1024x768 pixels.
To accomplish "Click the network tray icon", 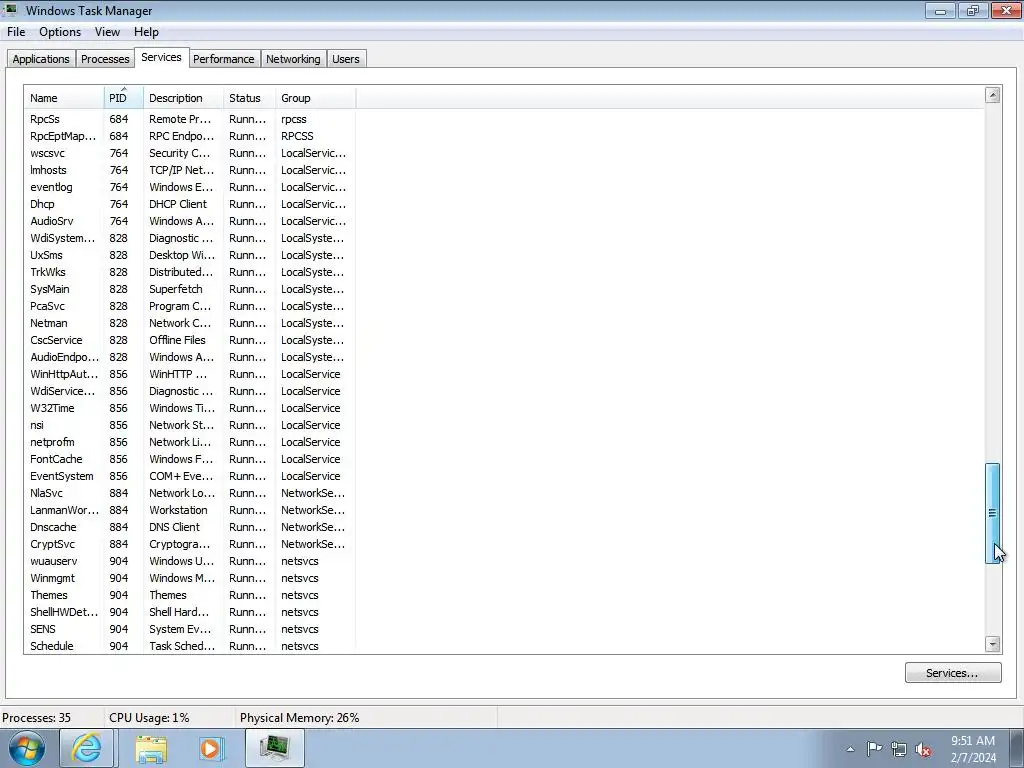I will [899, 749].
